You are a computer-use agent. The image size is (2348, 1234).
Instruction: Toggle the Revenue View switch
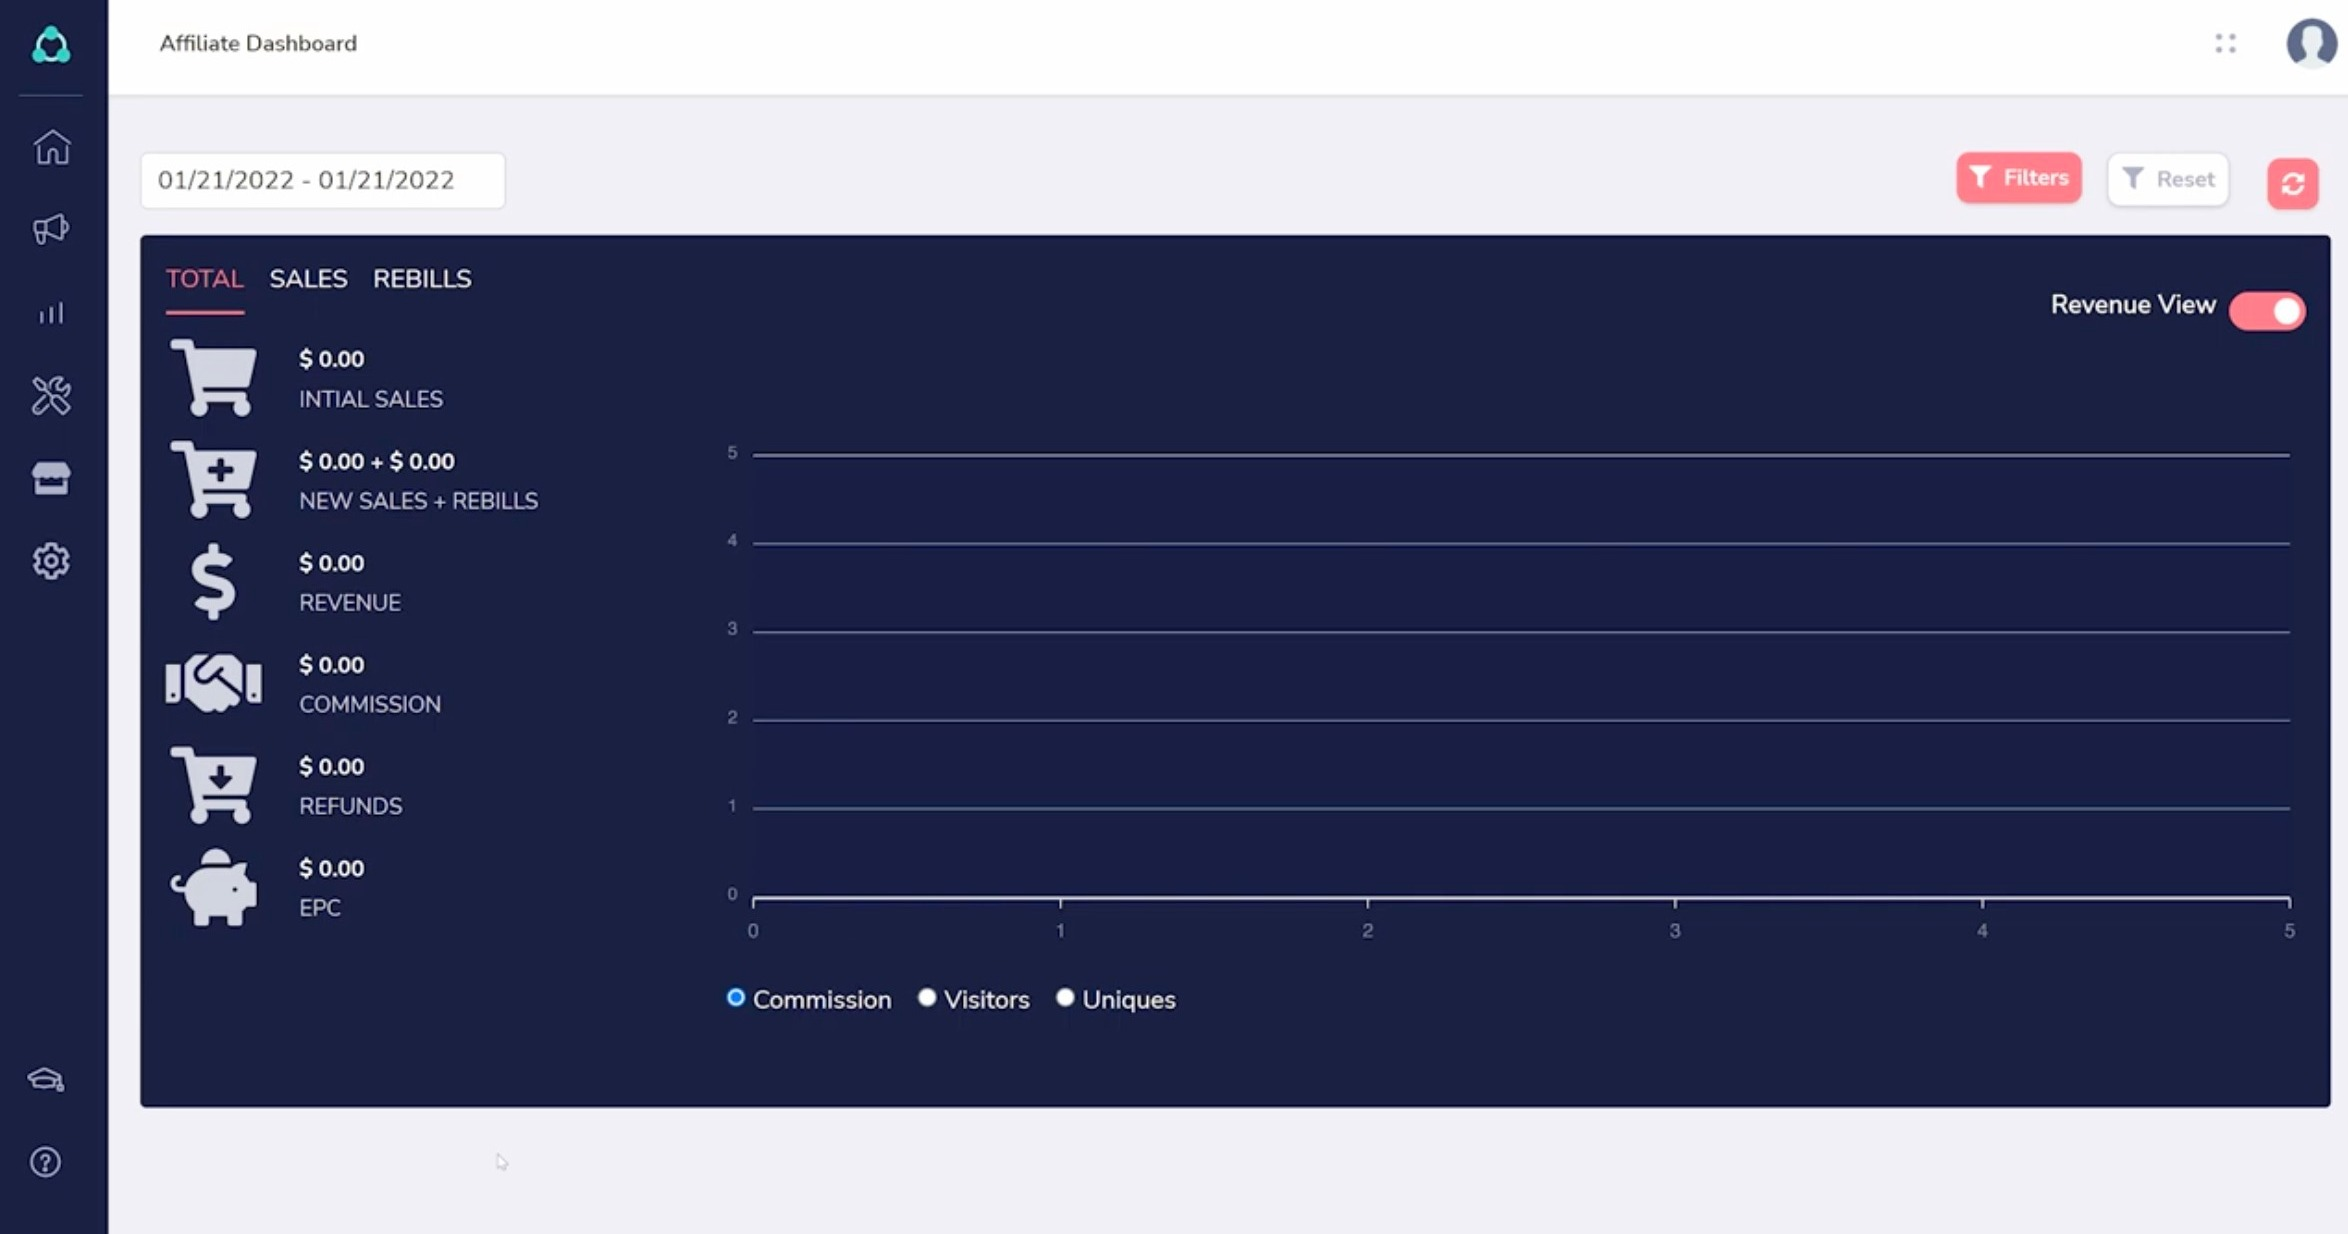[x=2267, y=311]
